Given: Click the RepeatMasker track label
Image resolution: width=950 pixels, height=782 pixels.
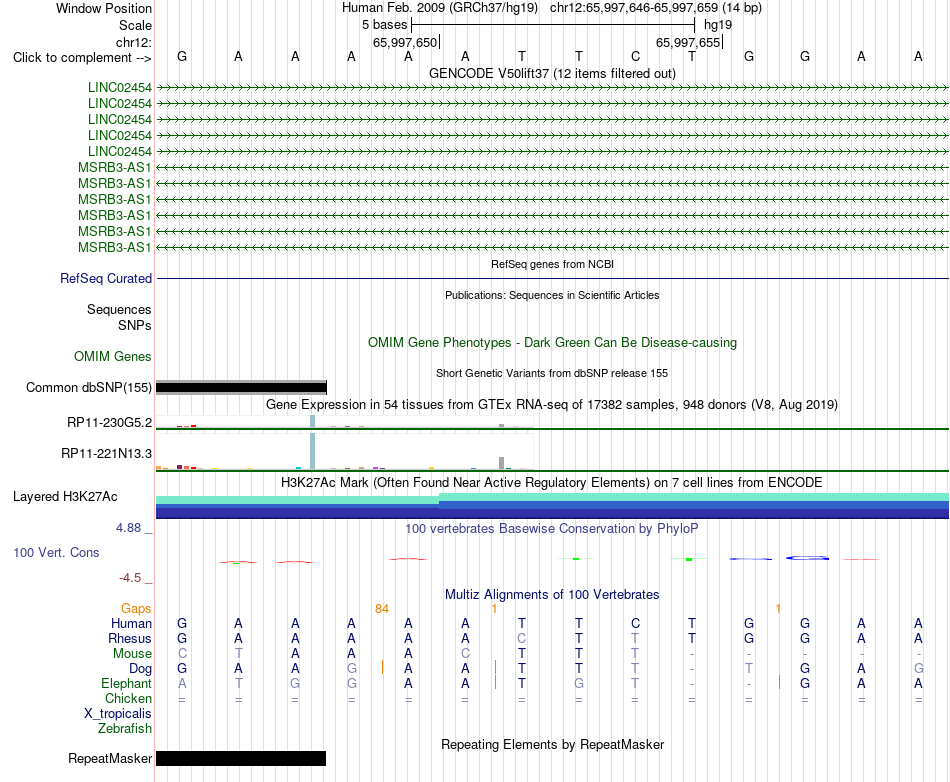Looking at the screenshot, I should (x=110, y=758).
